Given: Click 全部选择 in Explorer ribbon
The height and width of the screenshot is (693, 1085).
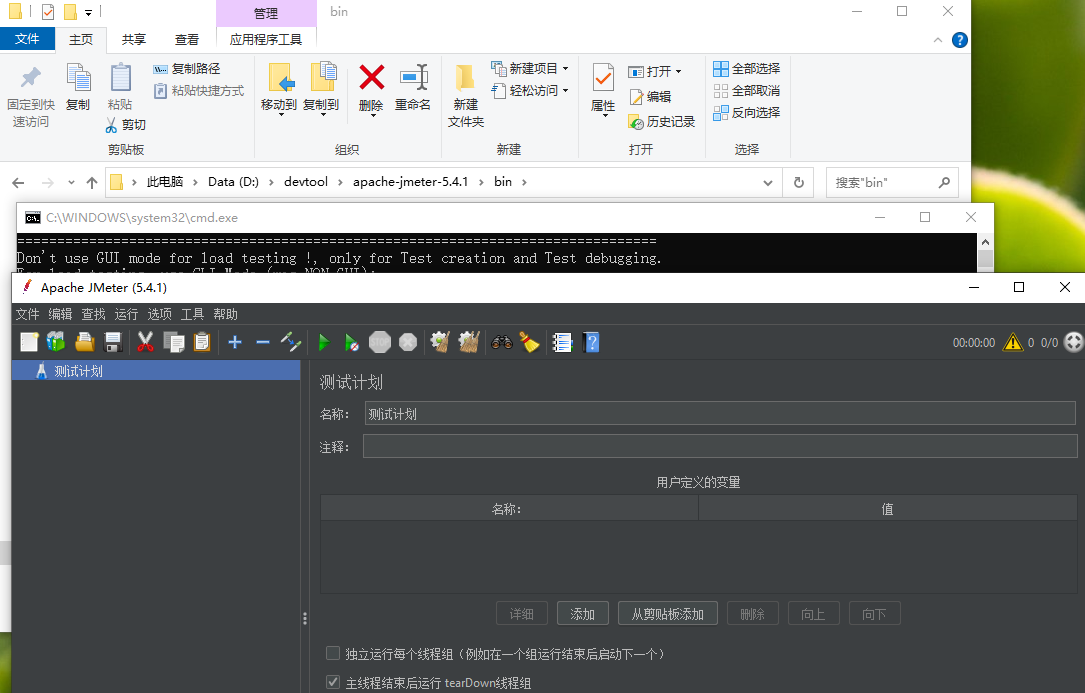Looking at the screenshot, I should click(x=747, y=69).
